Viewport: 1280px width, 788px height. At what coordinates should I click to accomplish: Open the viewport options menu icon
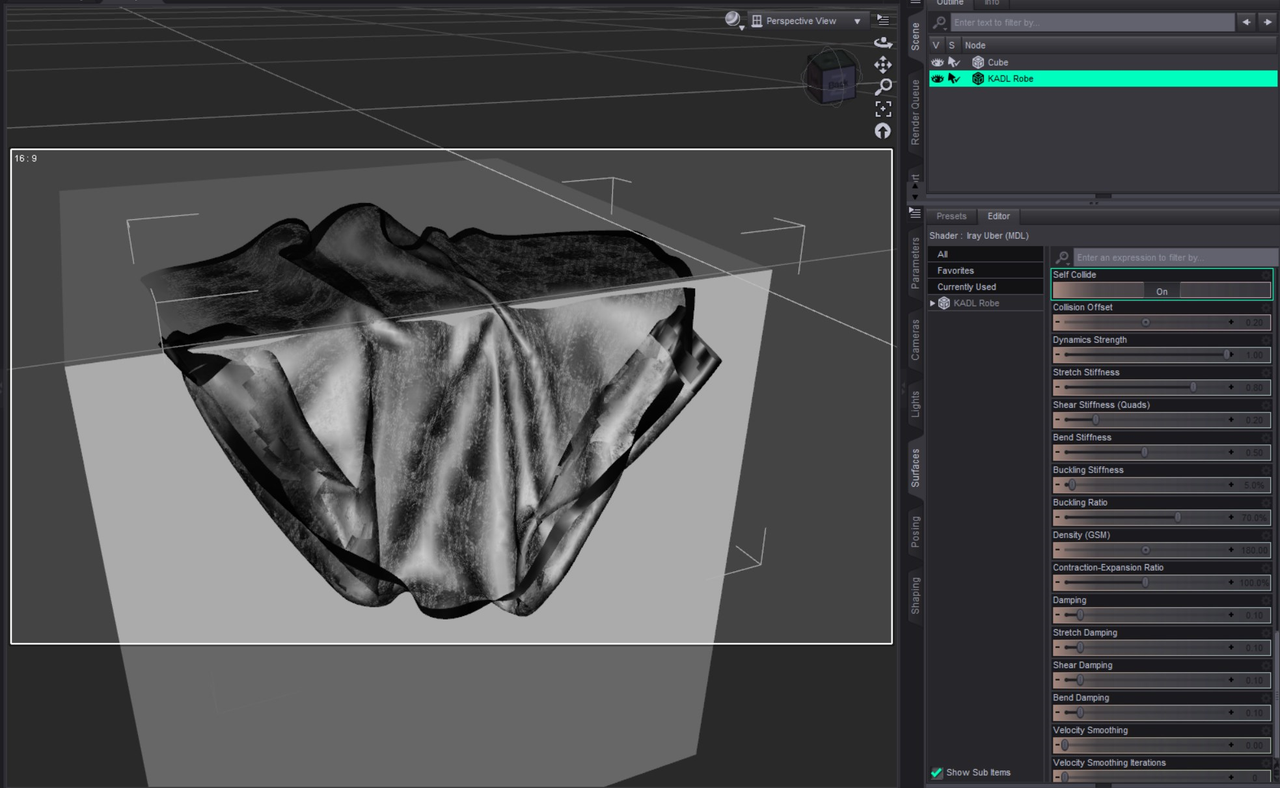point(883,20)
